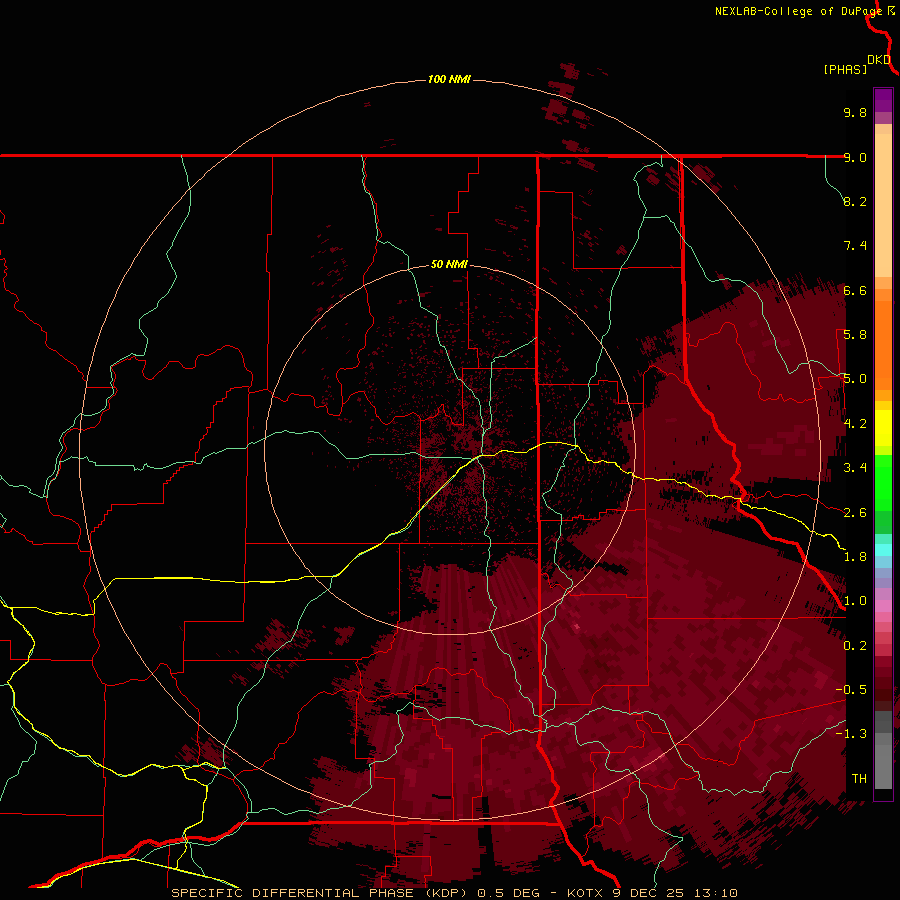Screen dimensions: 900x900
Task: Click the 6.6 legend value
Action: click(x=855, y=290)
